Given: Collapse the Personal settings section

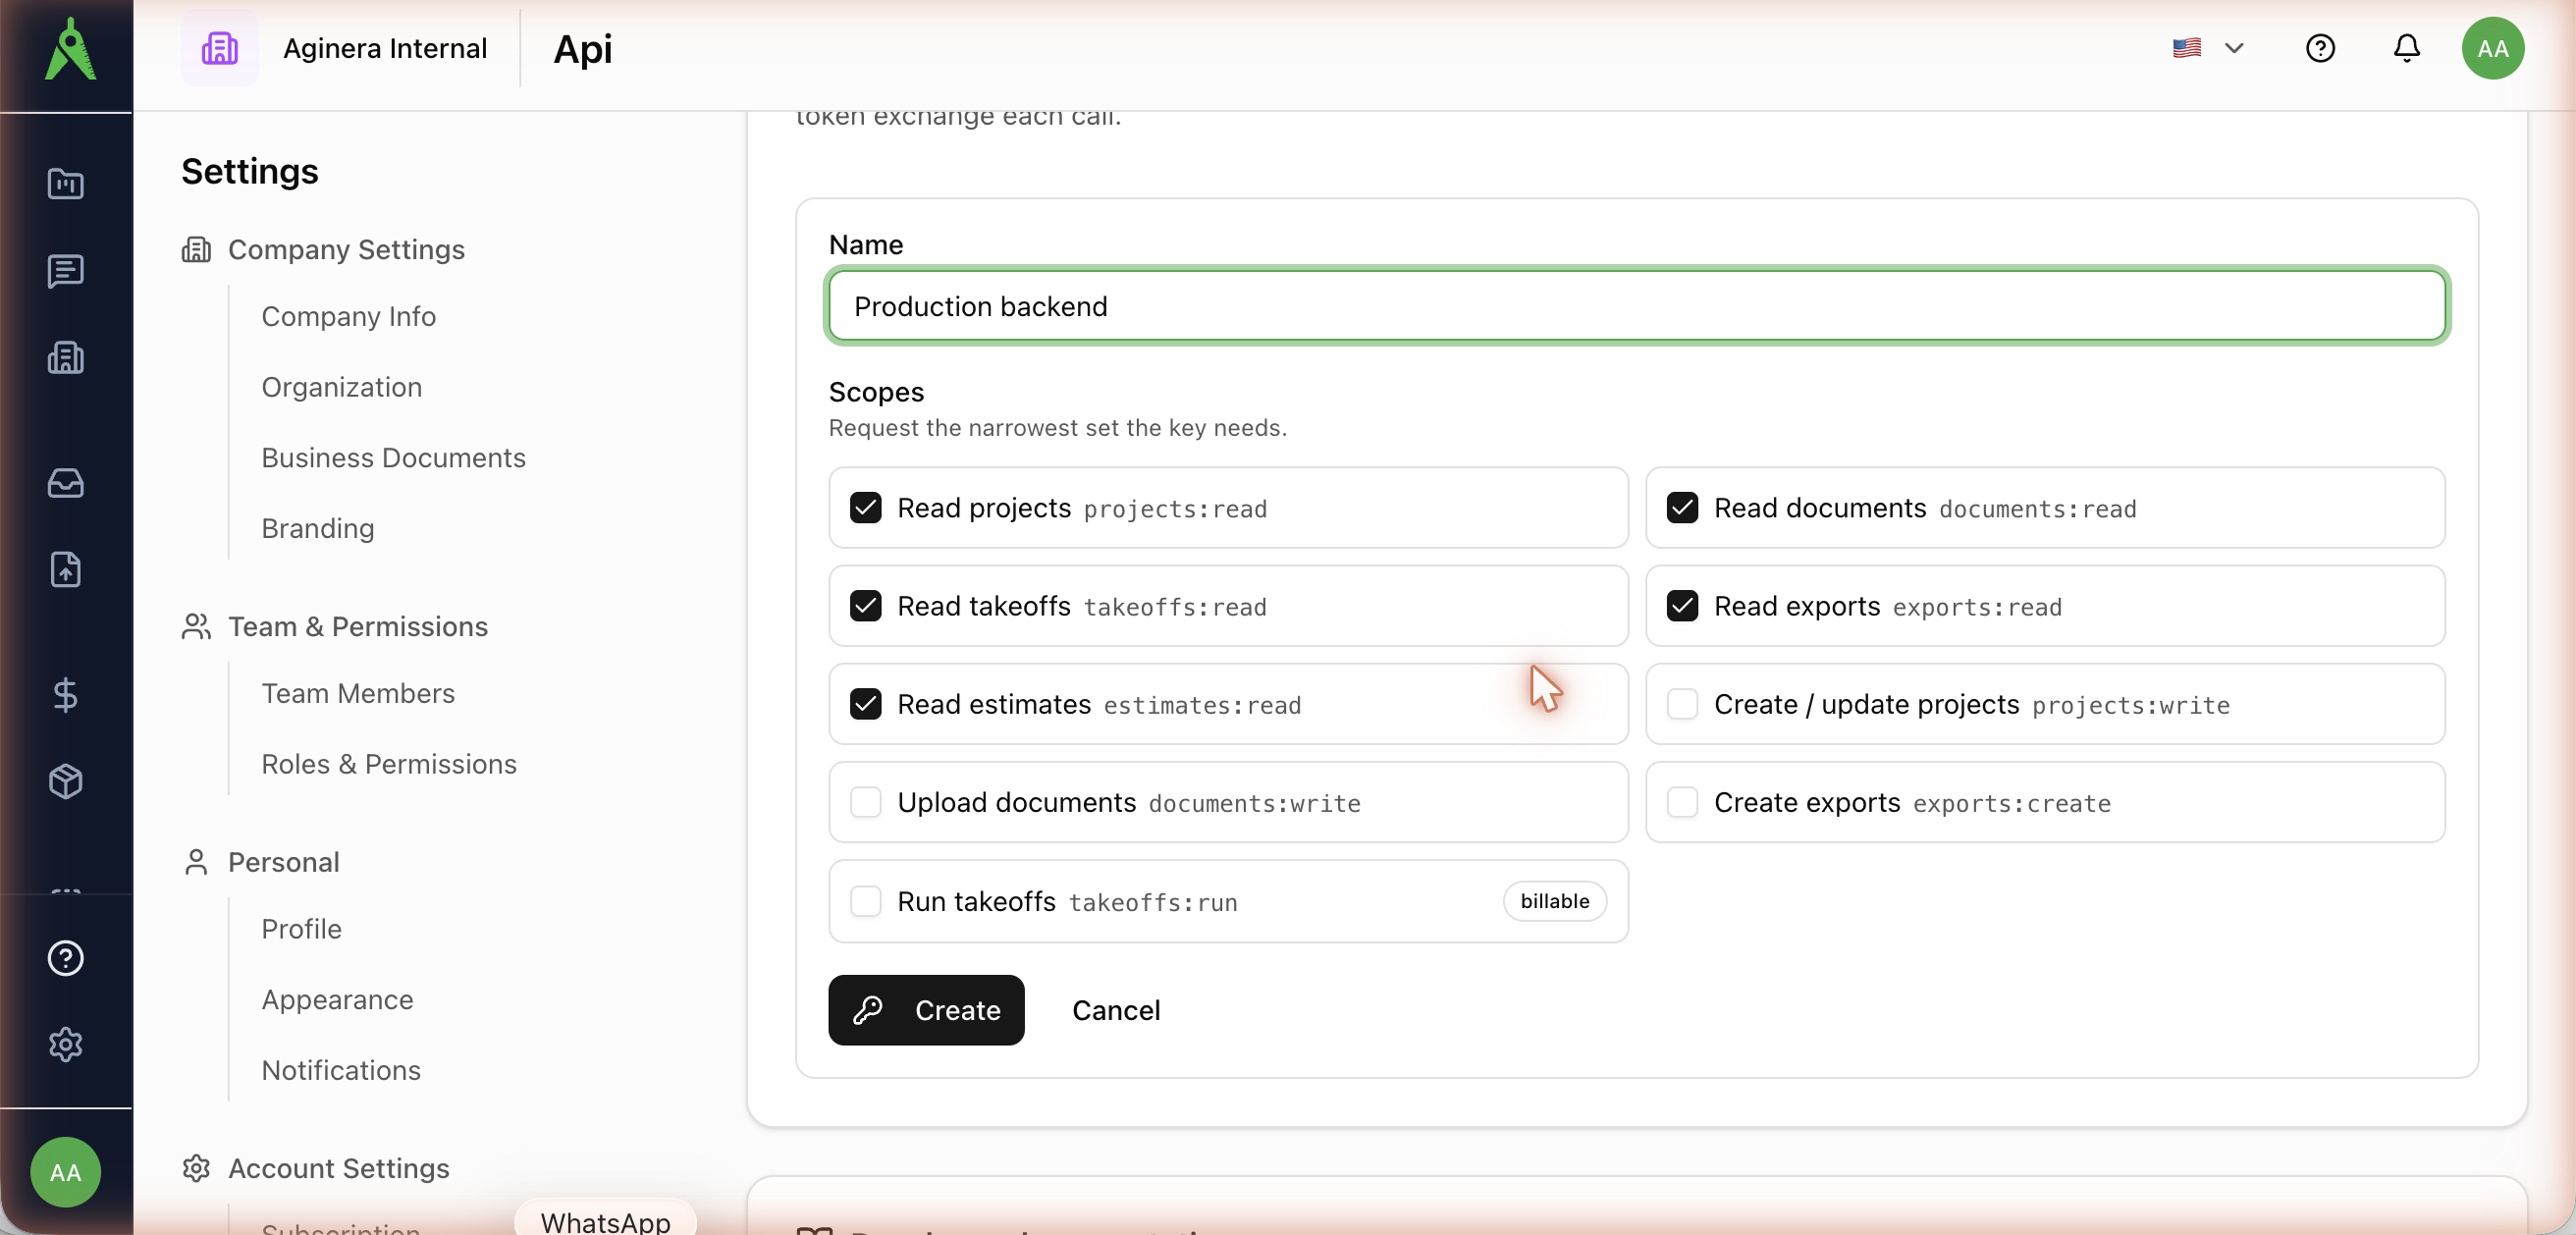Looking at the screenshot, I should [260, 862].
